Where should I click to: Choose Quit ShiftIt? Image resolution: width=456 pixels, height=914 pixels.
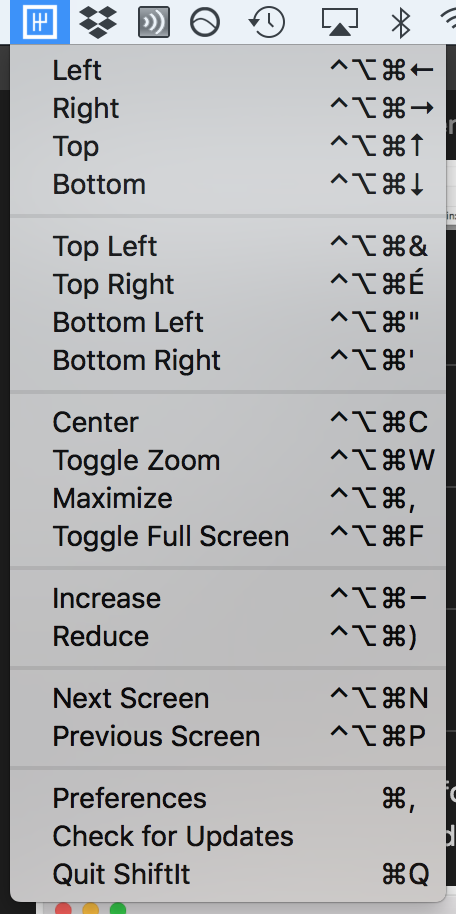click(x=228, y=874)
